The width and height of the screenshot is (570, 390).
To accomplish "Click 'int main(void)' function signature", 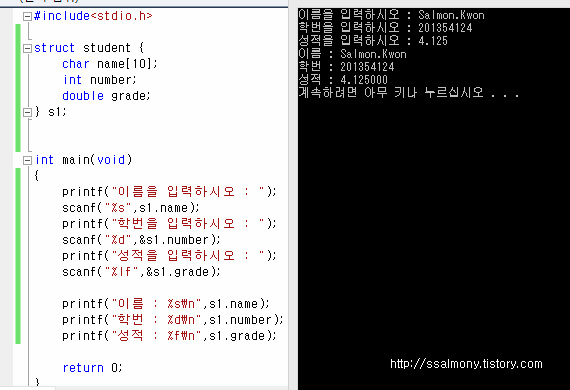I will (83, 160).
